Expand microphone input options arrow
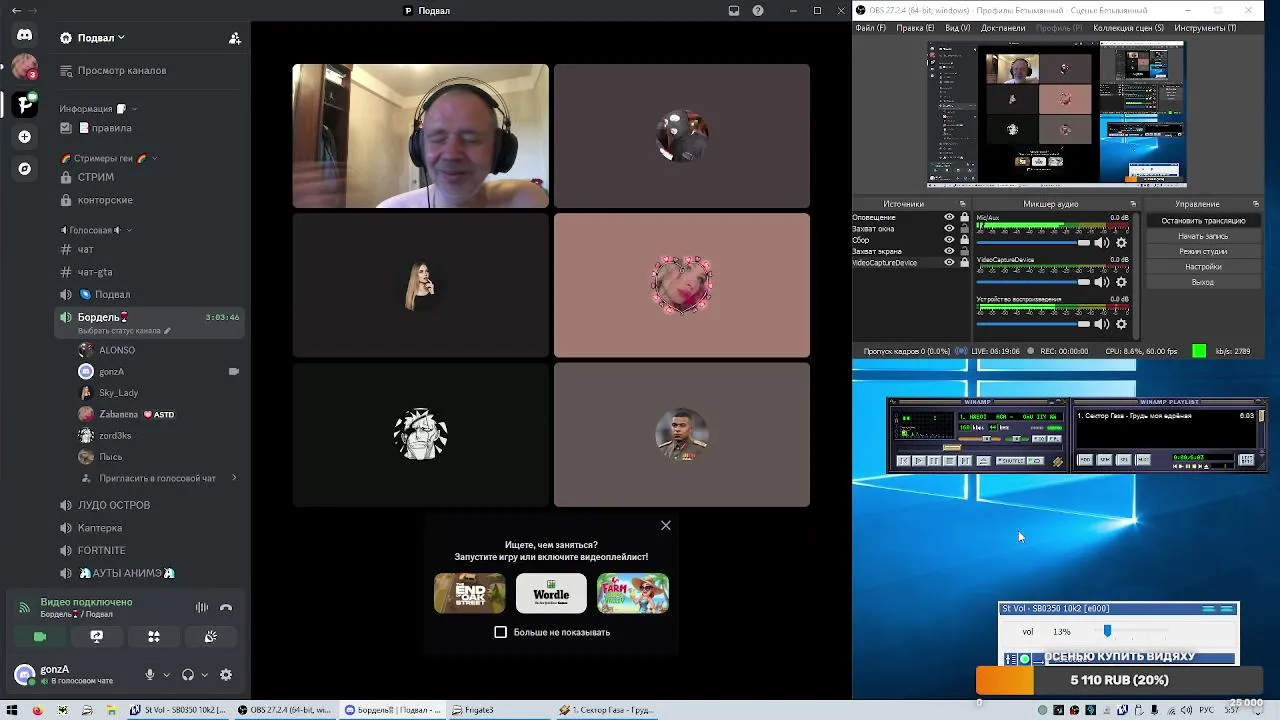Screen dimensions: 1280x720 [x=166, y=675]
